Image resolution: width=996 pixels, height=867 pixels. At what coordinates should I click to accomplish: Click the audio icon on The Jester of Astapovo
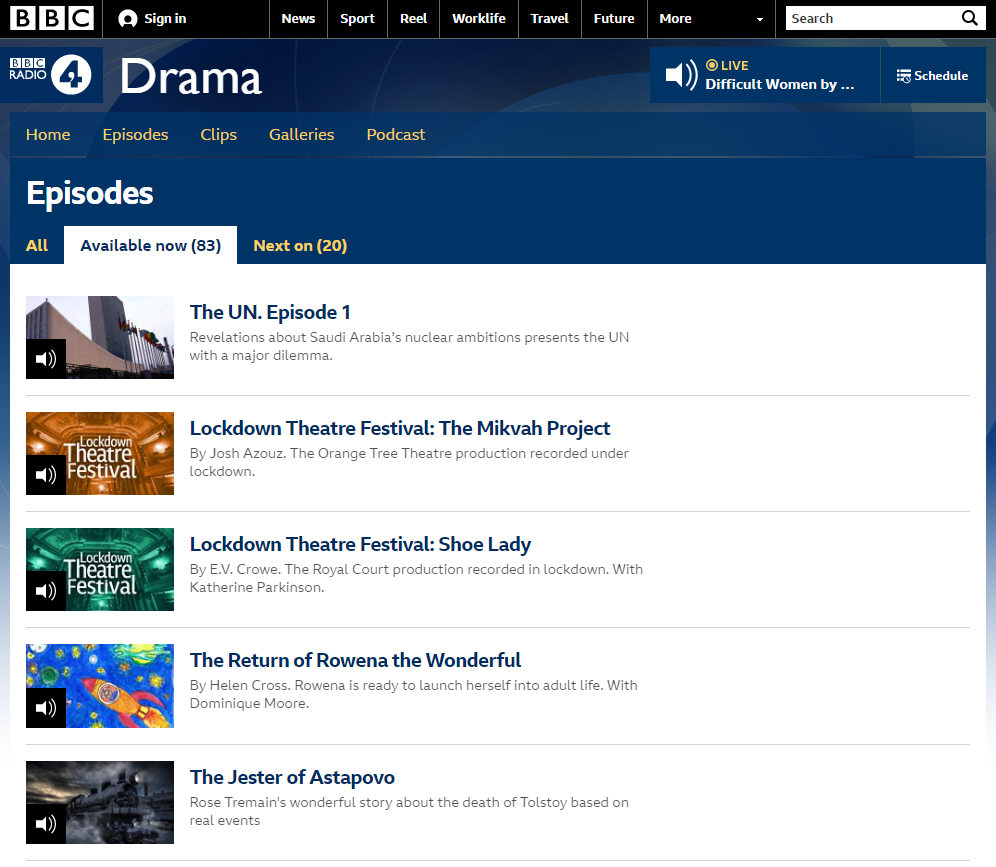[x=46, y=823]
